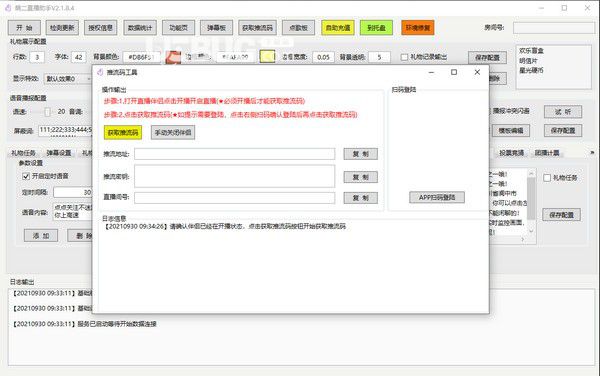Select 欢乐盲盒 in the gift list
The width and height of the screenshot is (600, 376).
532,50
